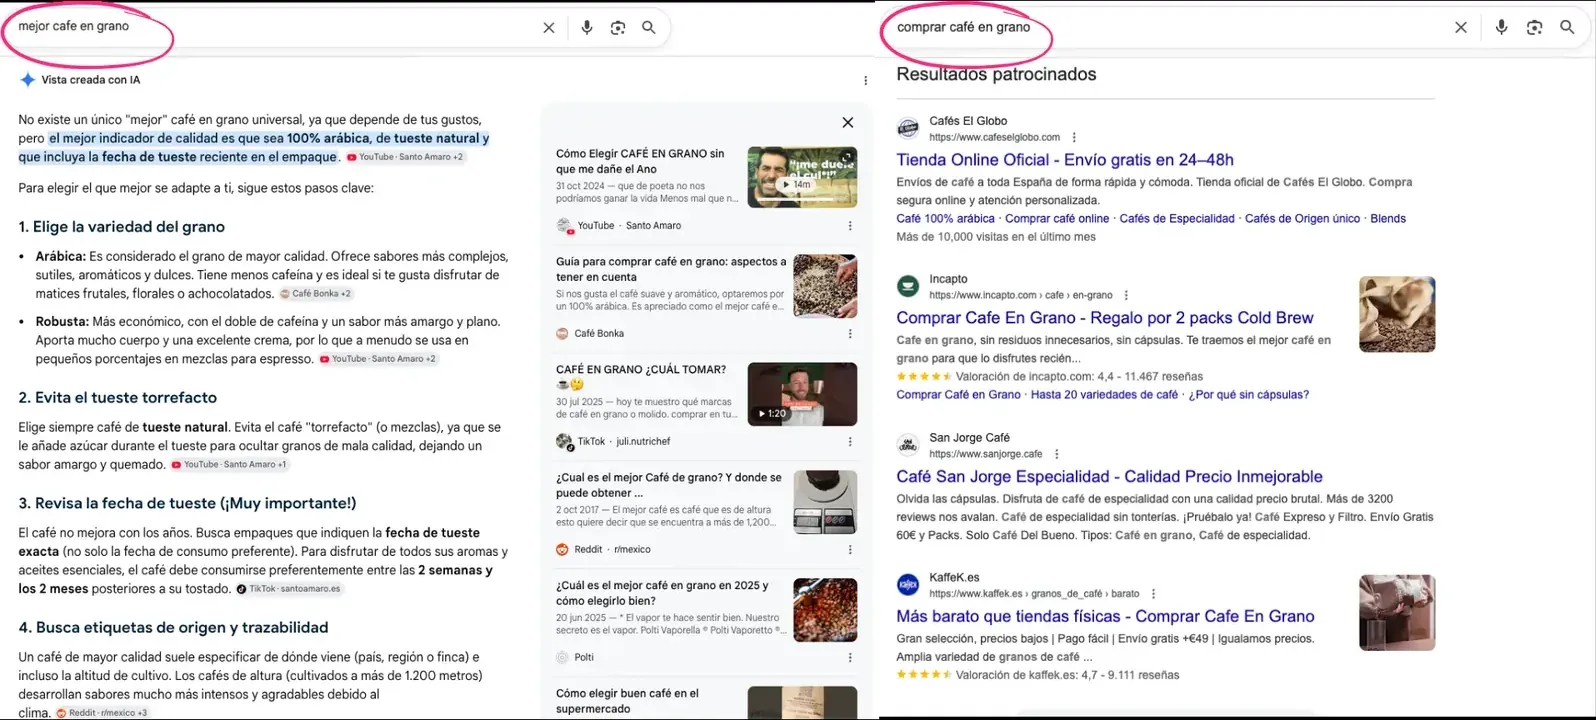The image size is (1596, 720).
Task: Open 'Cafés de Especialidad' sitelink
Action: coord(1177,219)
